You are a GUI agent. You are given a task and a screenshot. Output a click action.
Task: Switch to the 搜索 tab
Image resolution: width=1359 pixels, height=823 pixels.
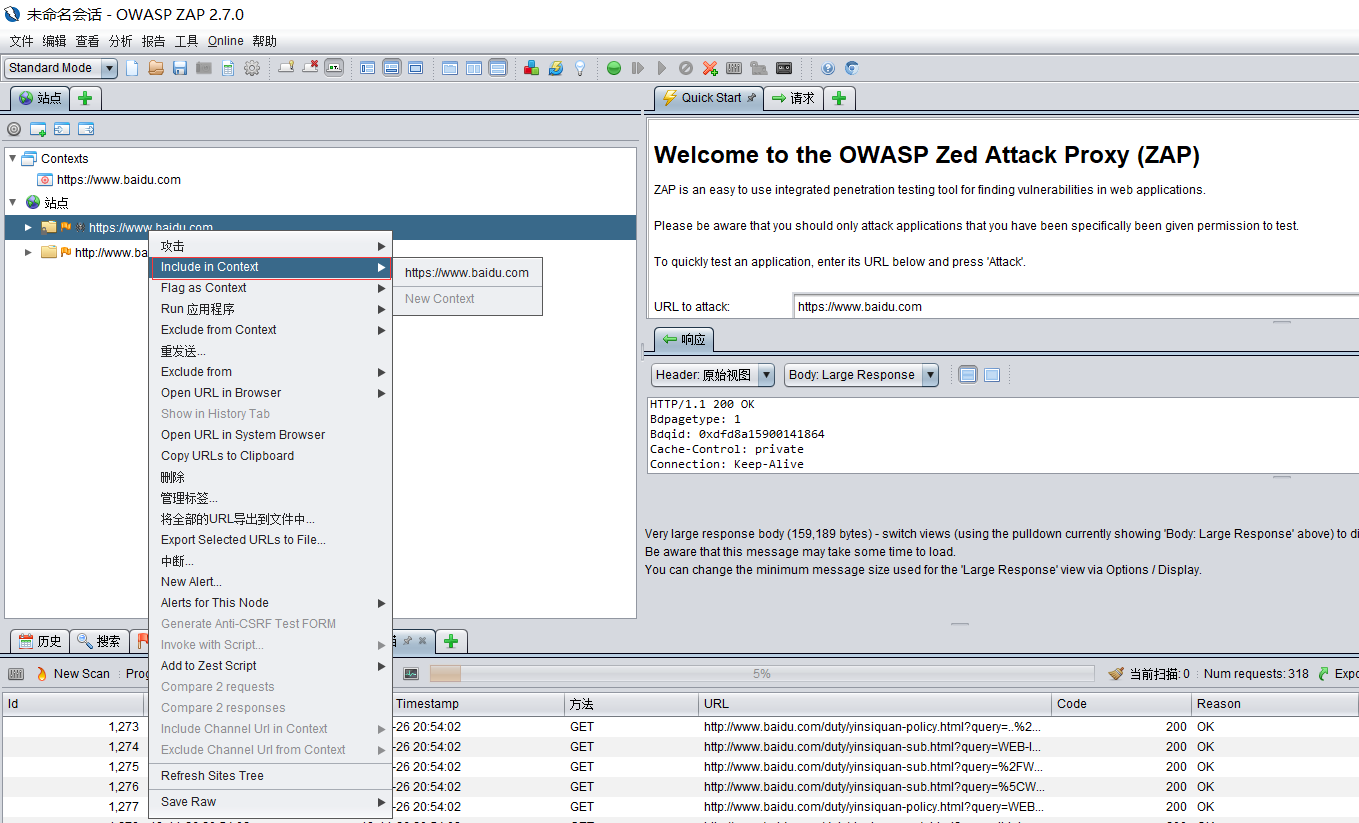click(99, 641)
